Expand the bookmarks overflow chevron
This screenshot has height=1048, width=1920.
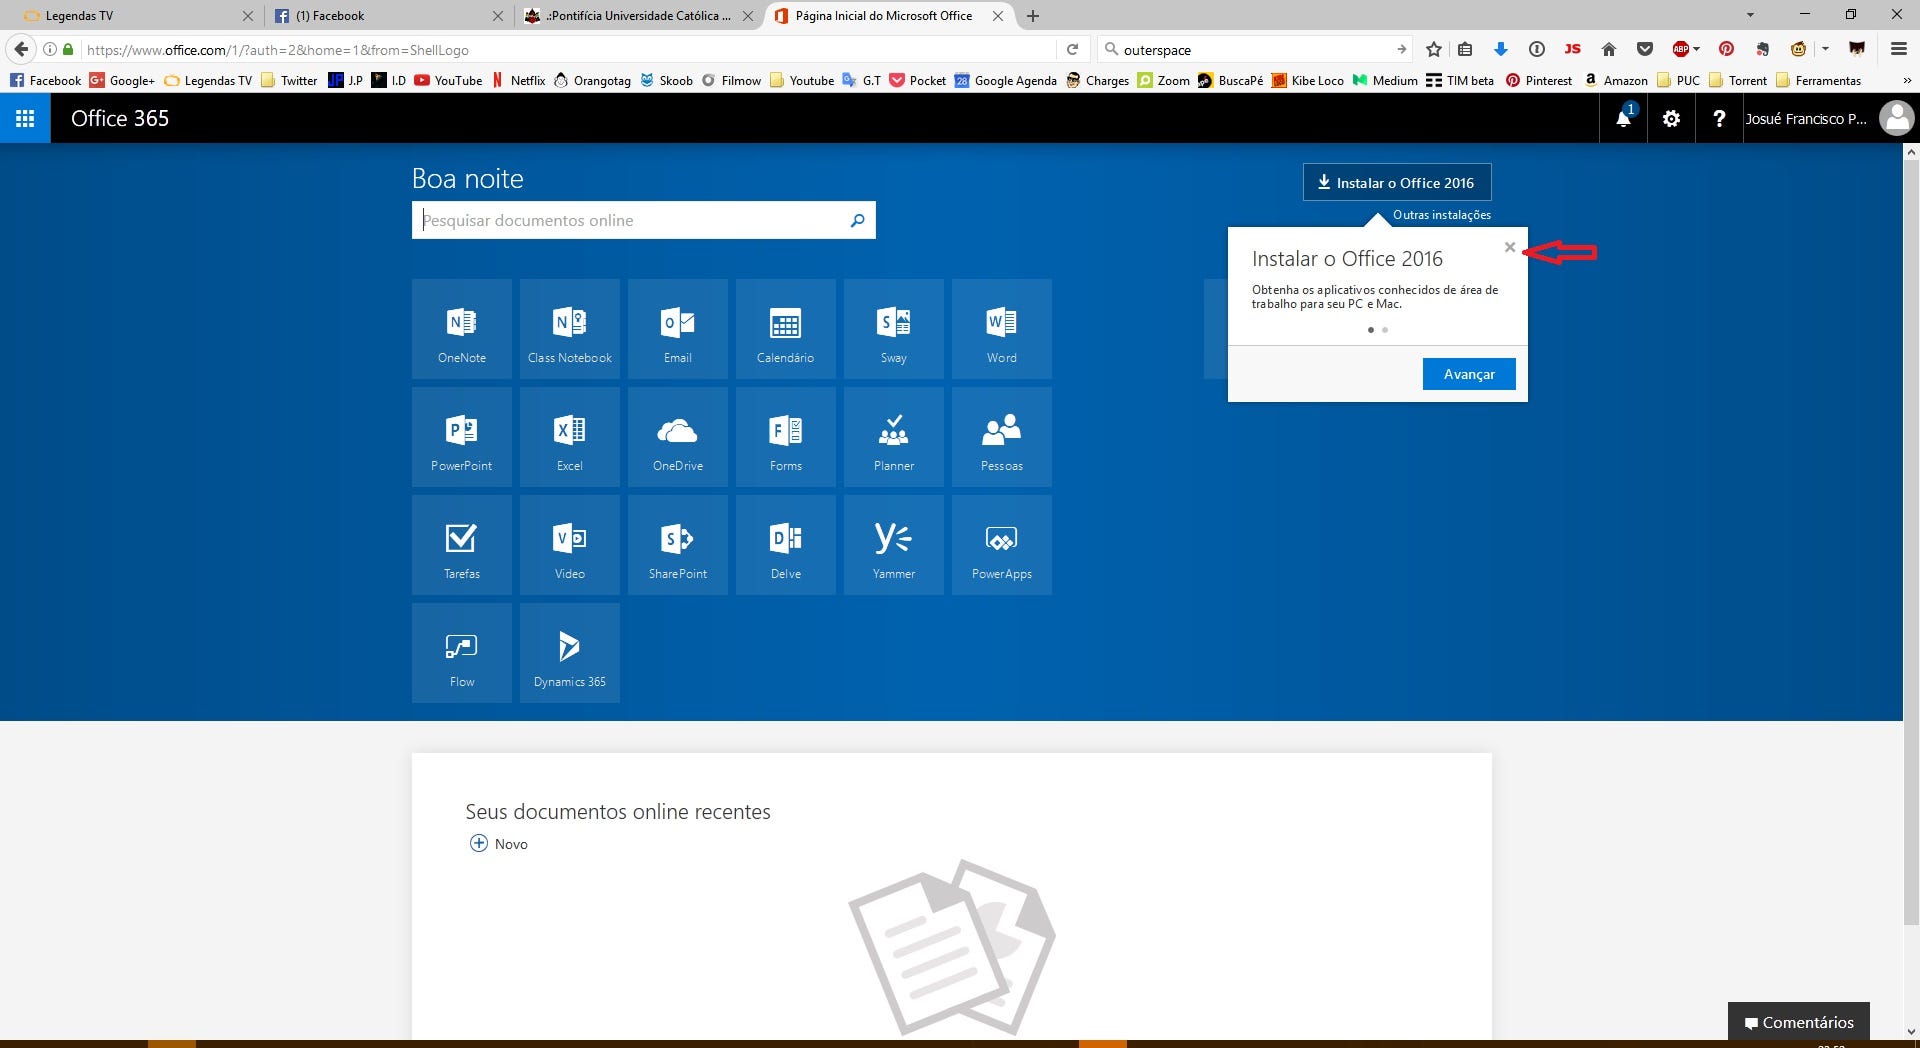(x=1907, y=80)
